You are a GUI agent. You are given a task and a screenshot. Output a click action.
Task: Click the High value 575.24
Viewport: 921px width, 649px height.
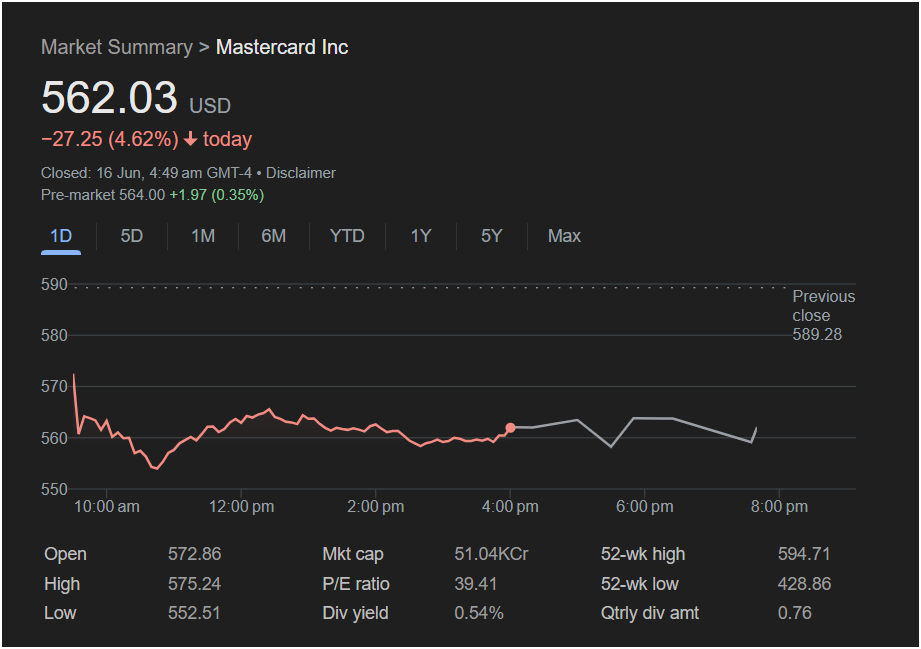click(x=194, y=584)
